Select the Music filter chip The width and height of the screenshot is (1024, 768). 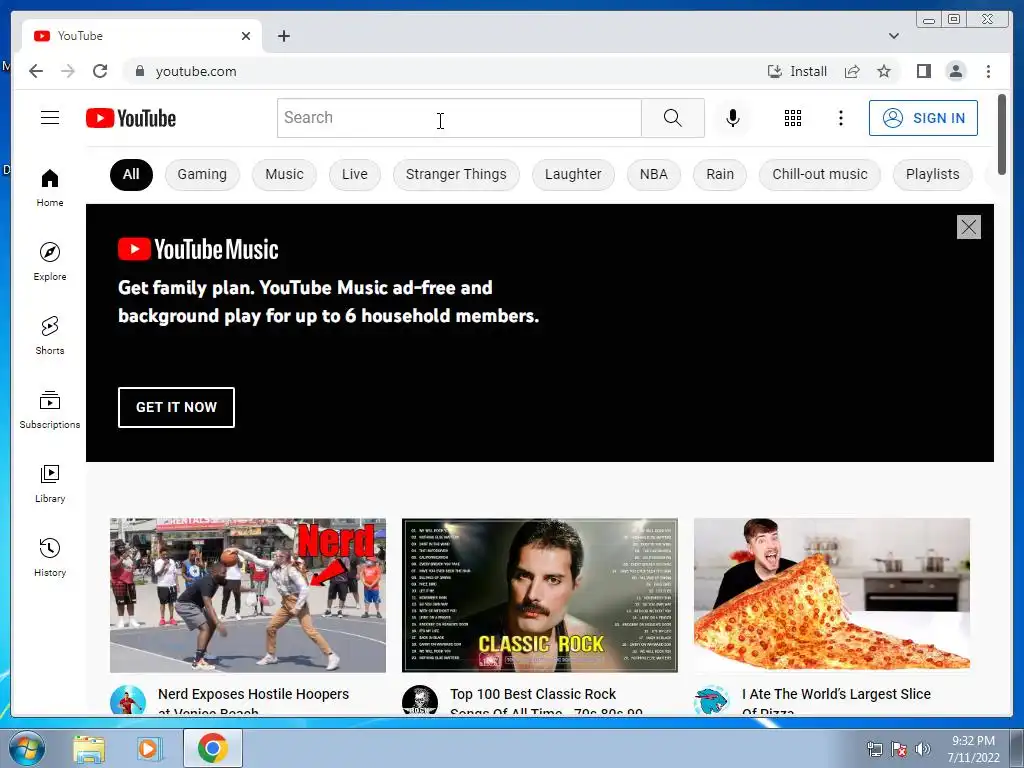pos(284,174)
